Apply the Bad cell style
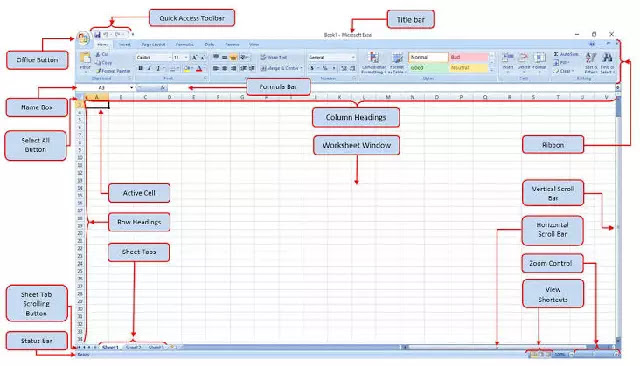 point(469,57)
